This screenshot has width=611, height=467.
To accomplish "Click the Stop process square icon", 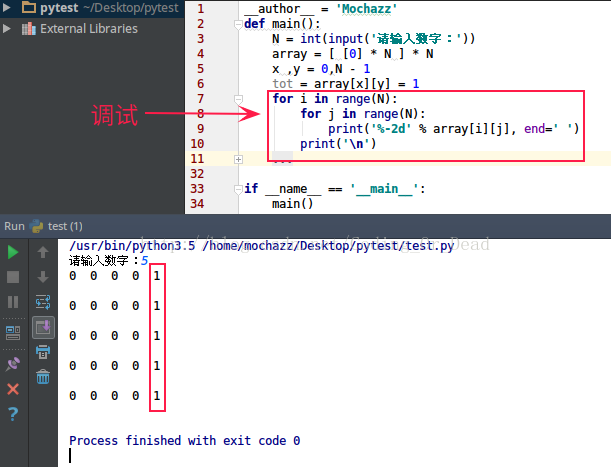I will pos(13,277).
